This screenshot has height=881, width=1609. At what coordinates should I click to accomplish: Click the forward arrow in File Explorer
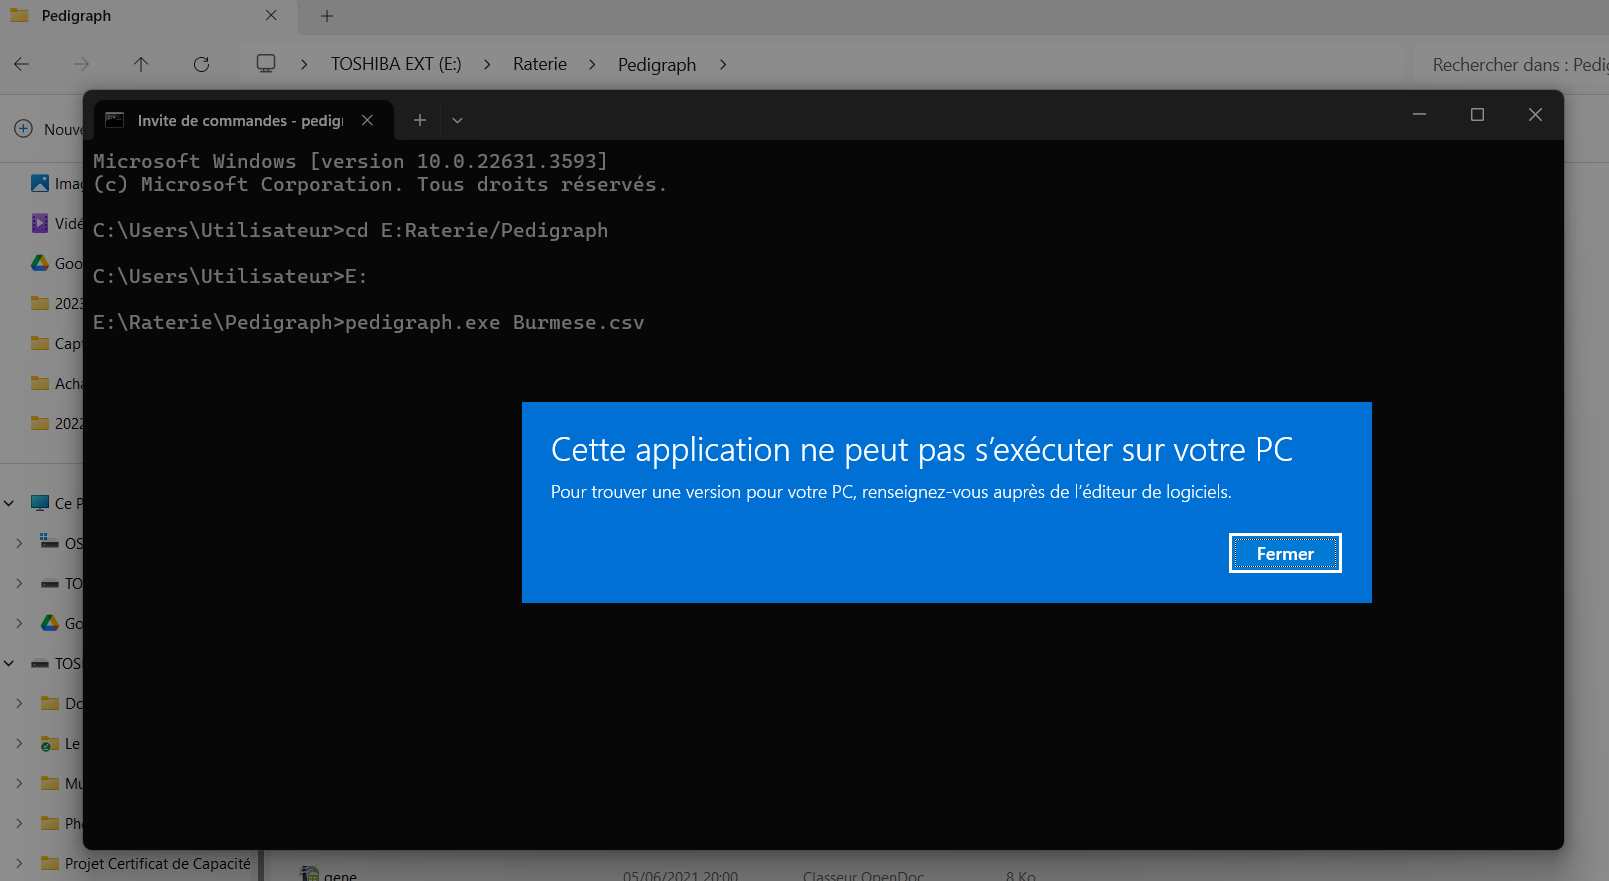82,64
